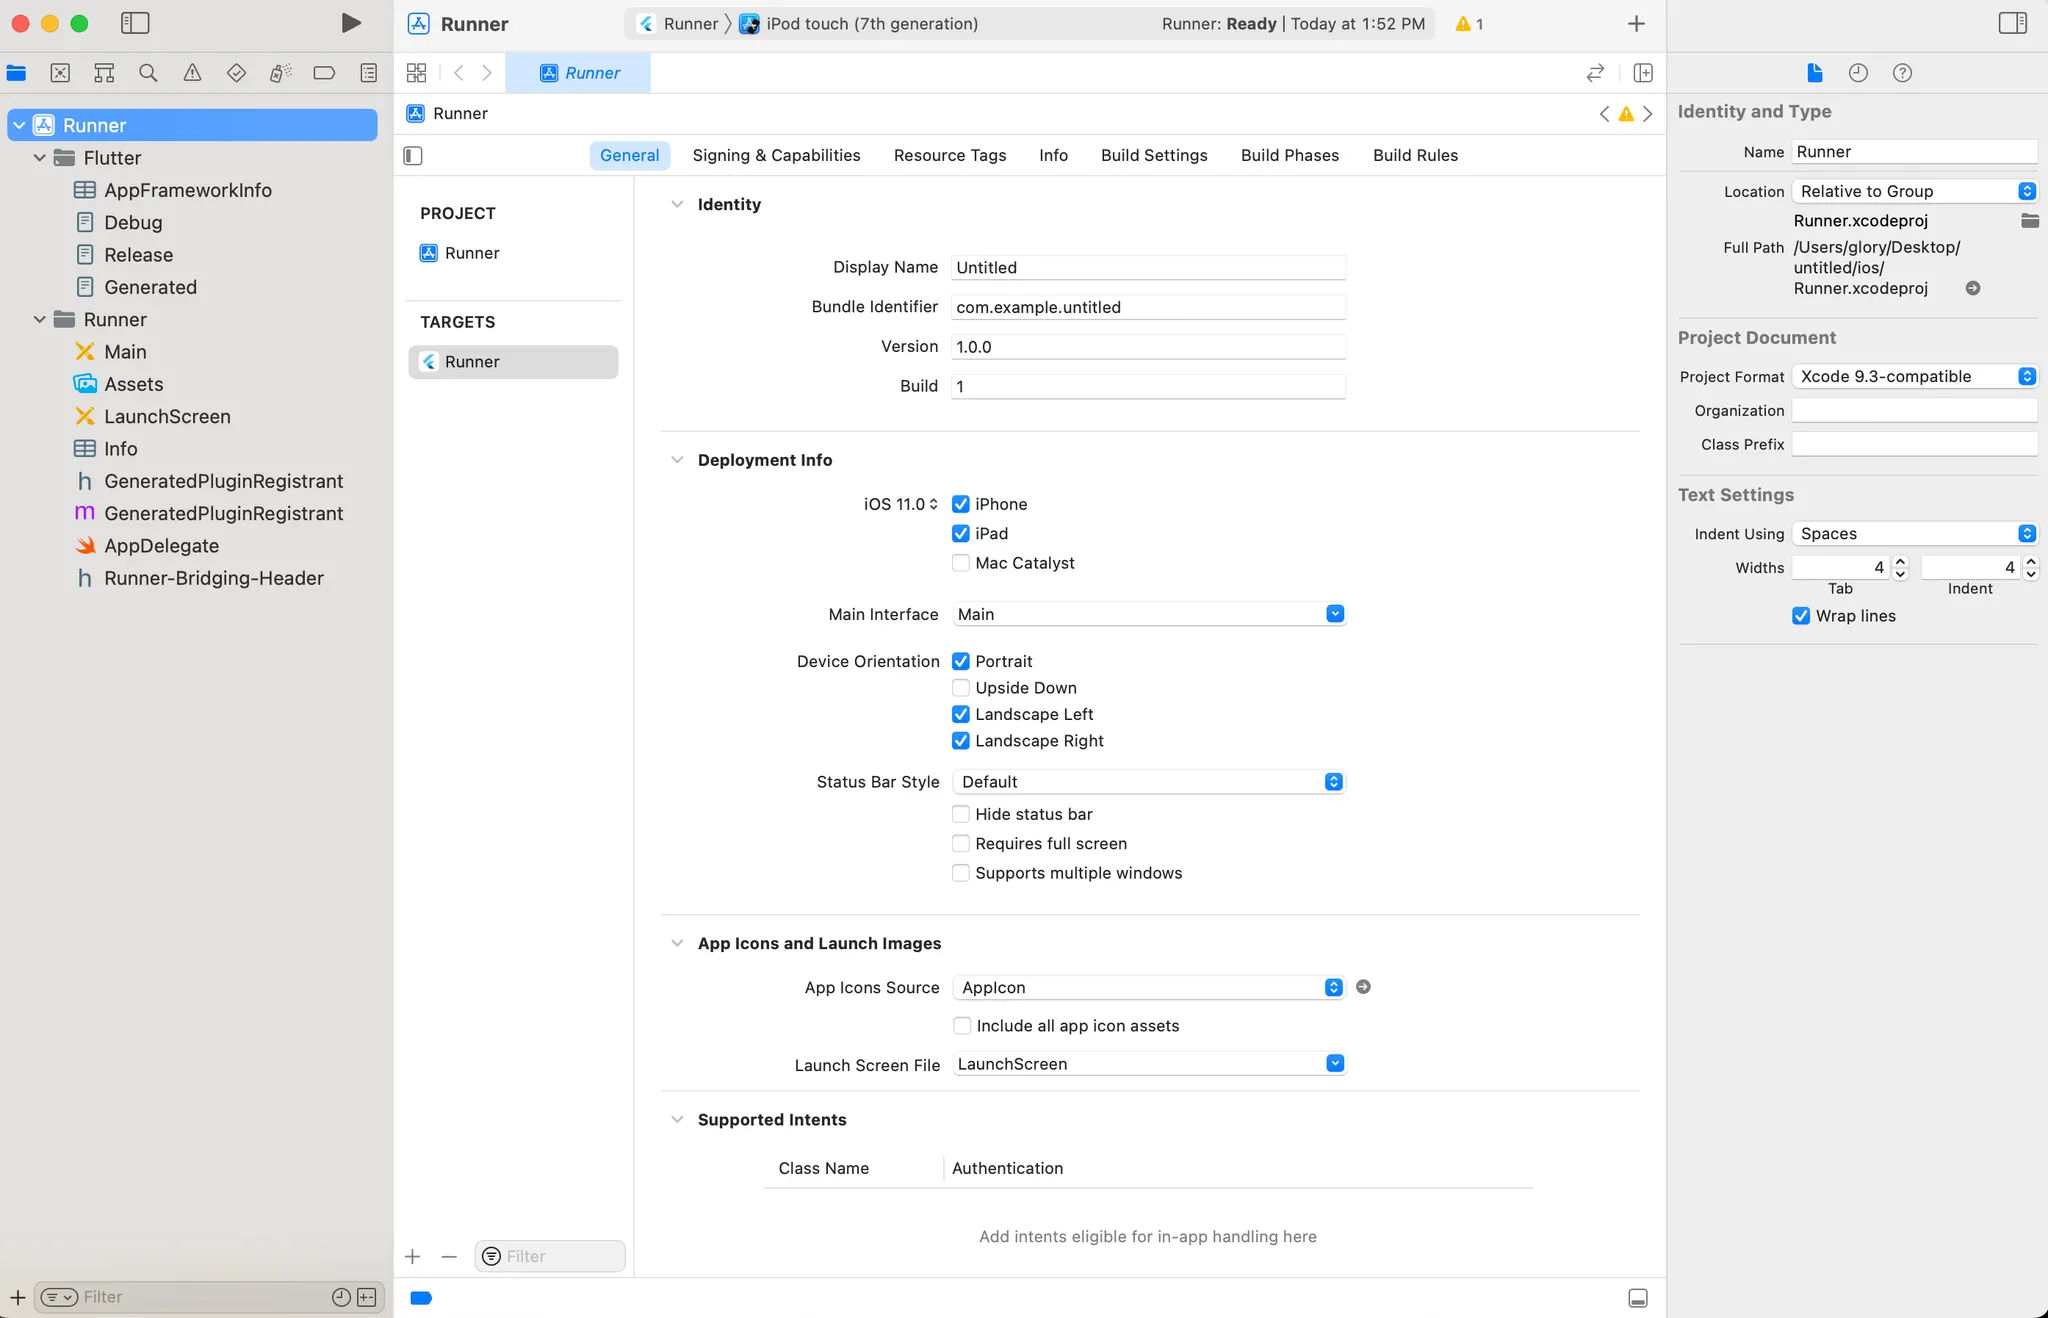This screenshot has width=2048, height=1318.
Task: Collapse the Flutter folder in navigator
Action: [40, 158]
